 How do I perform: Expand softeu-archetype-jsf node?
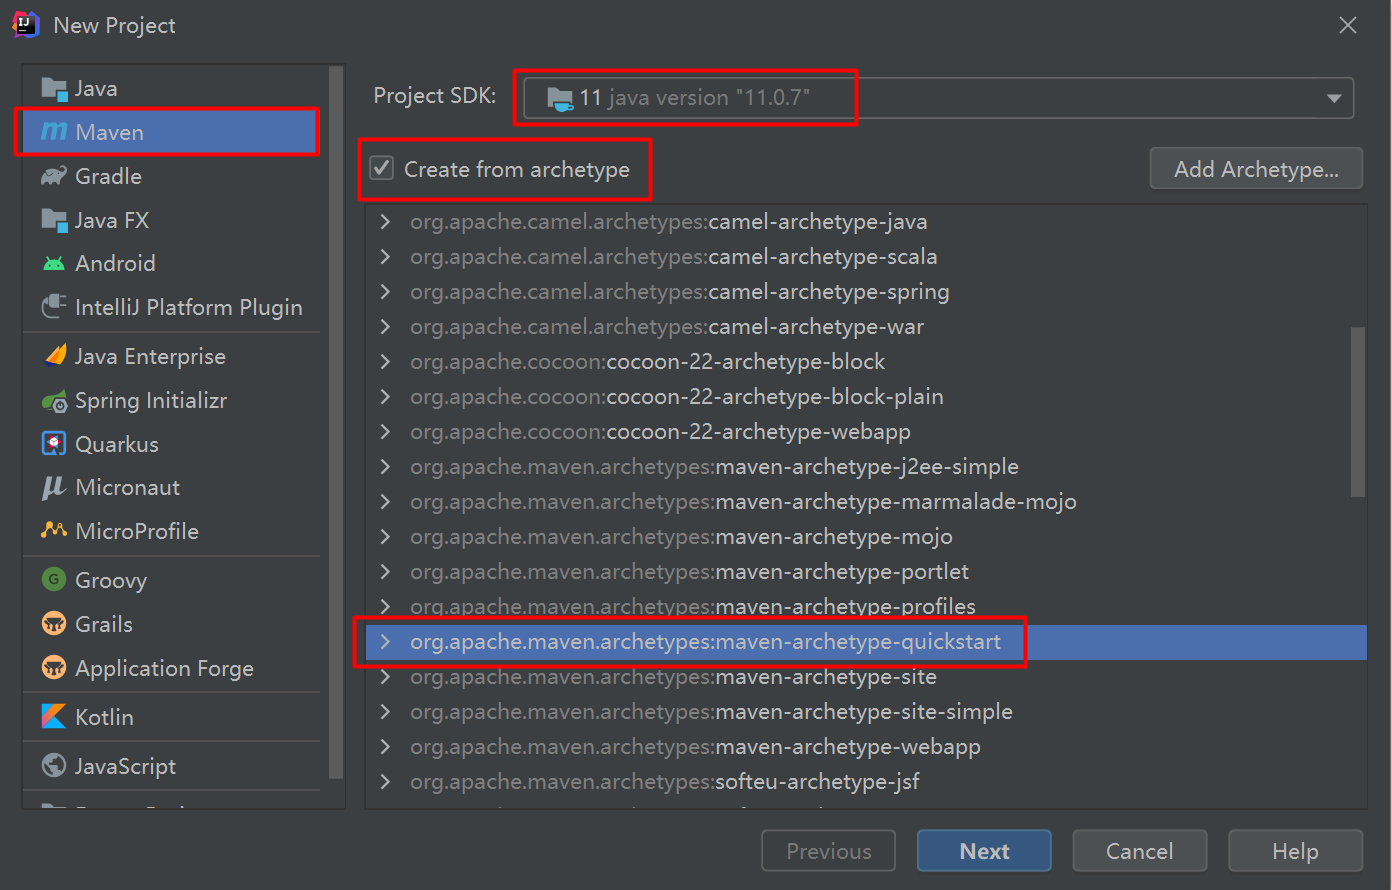click(386, 782)
